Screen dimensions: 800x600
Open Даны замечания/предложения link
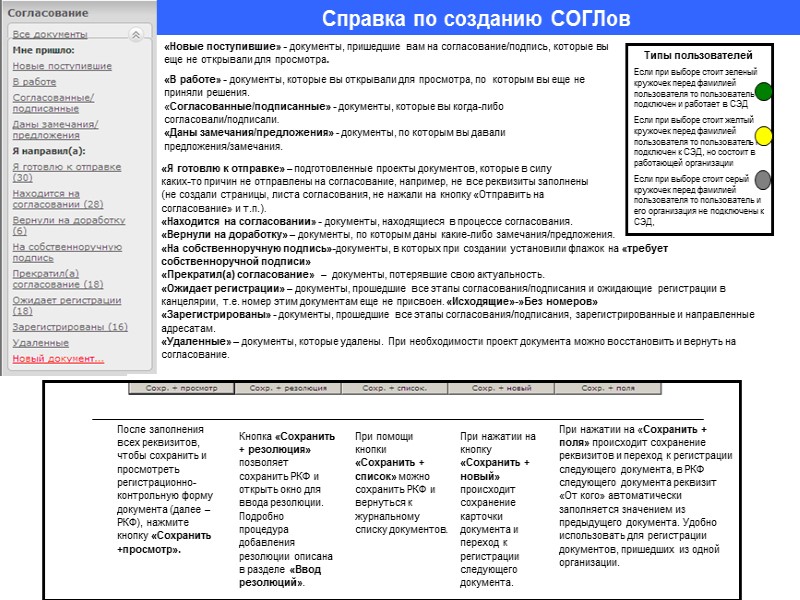click(55, 130)
